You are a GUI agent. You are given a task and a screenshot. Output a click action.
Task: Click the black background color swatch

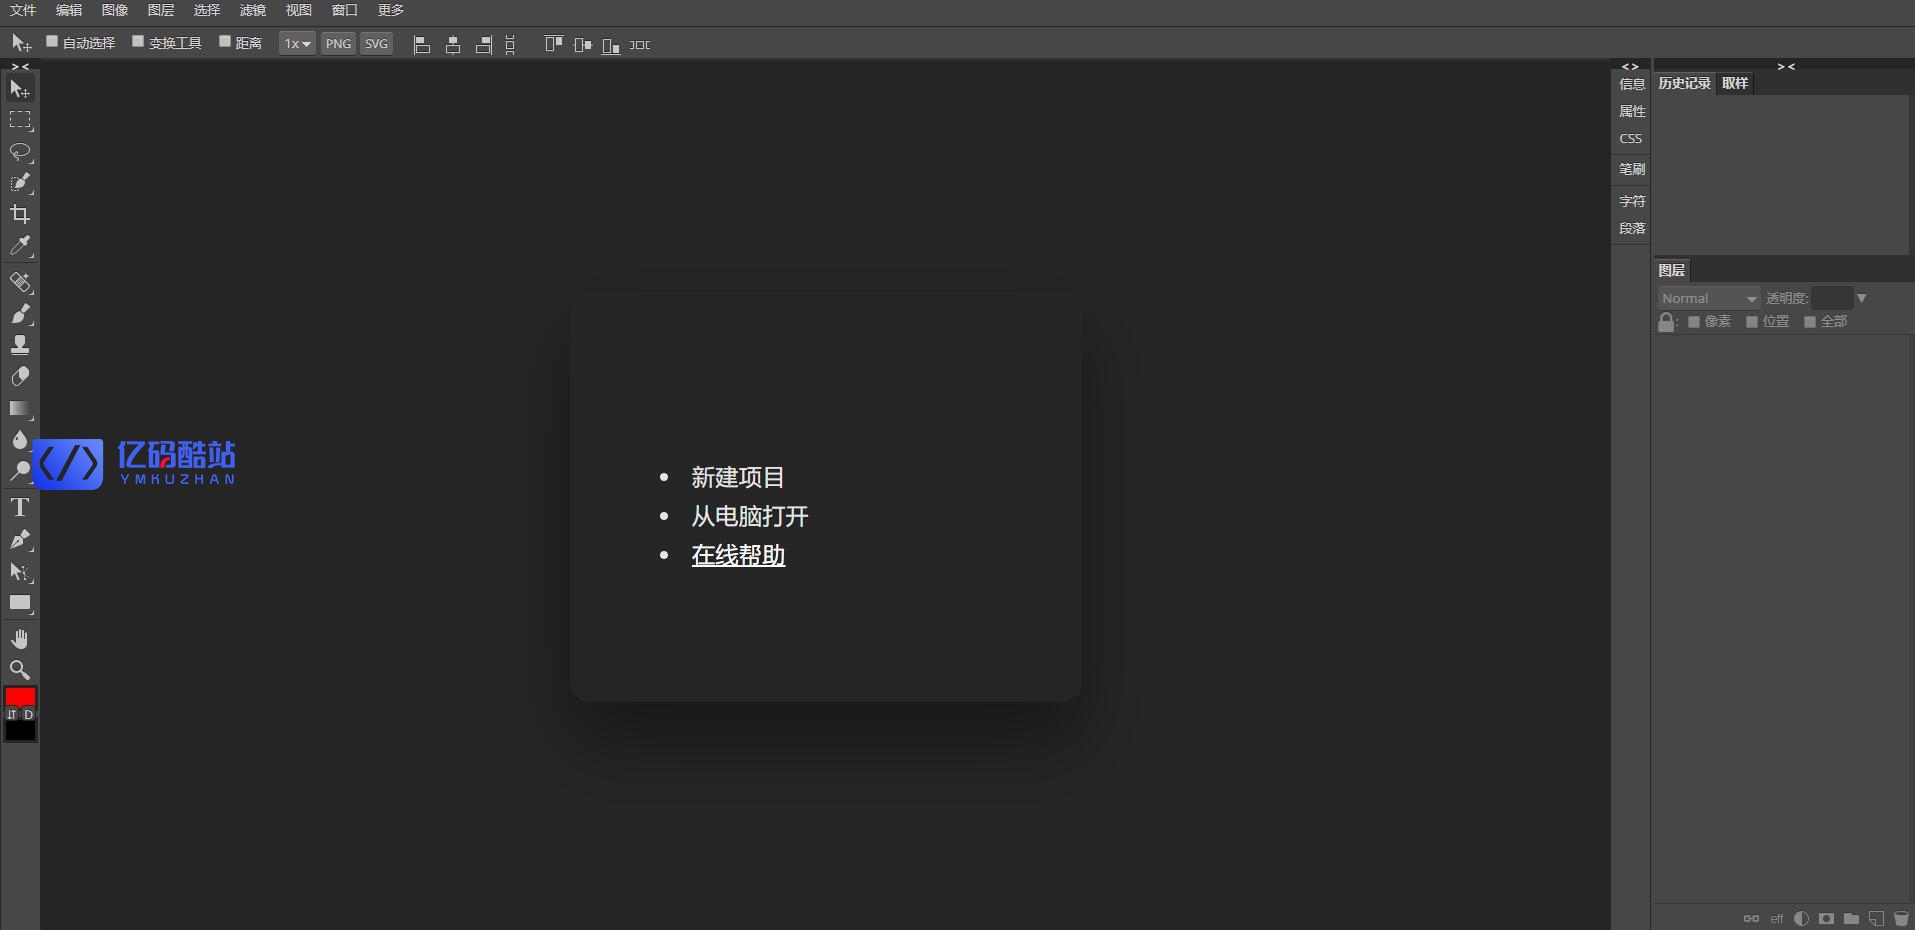20,731
